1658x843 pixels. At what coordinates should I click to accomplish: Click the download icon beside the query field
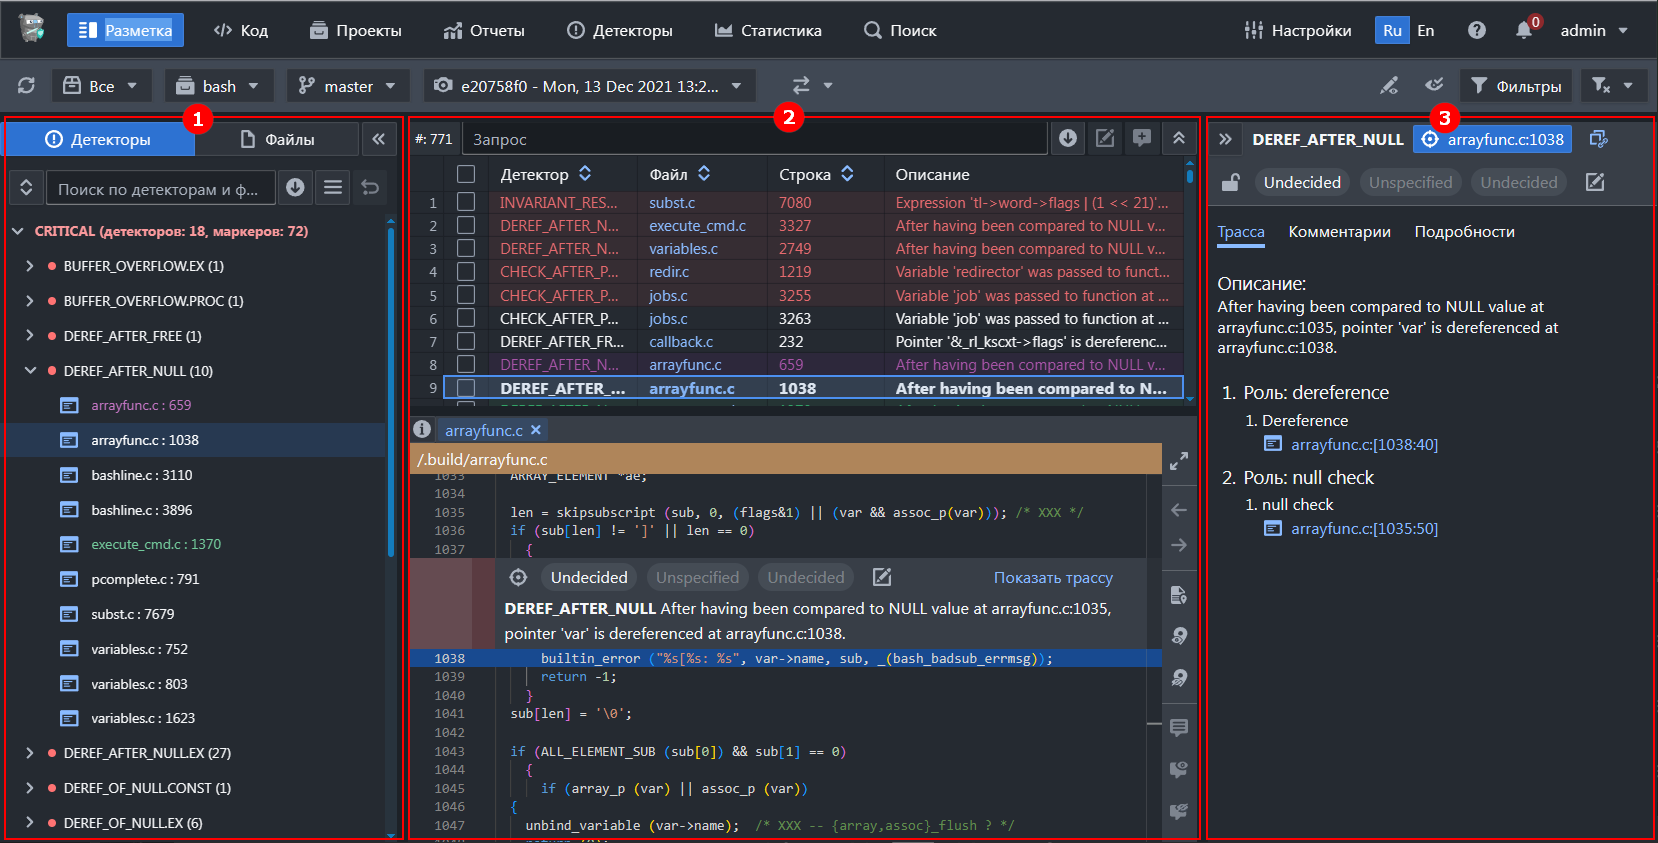pyautogui.click(x=1068, y=139)
